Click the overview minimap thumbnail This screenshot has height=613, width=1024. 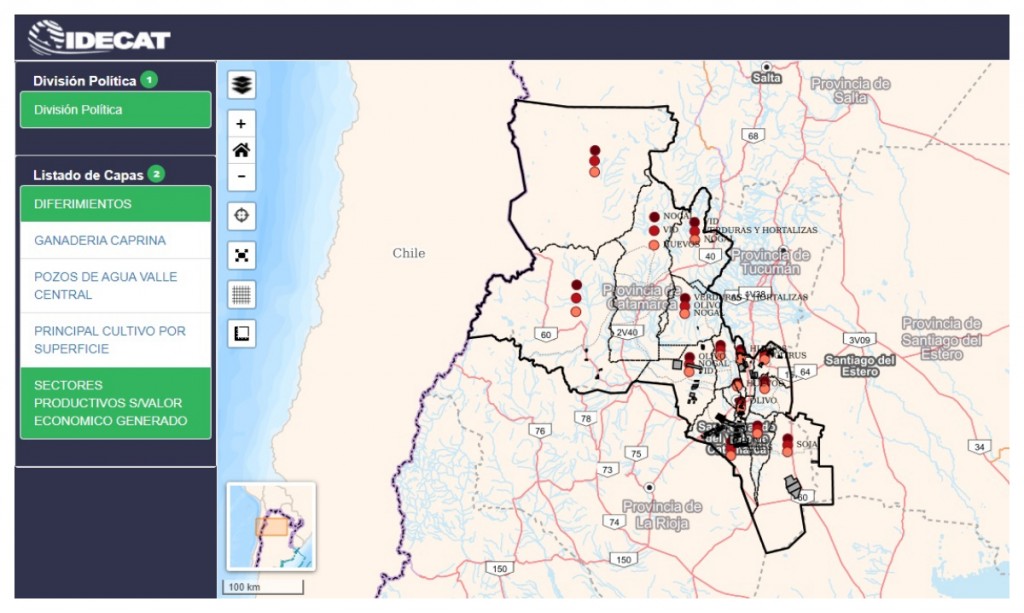tap(271, 526)
